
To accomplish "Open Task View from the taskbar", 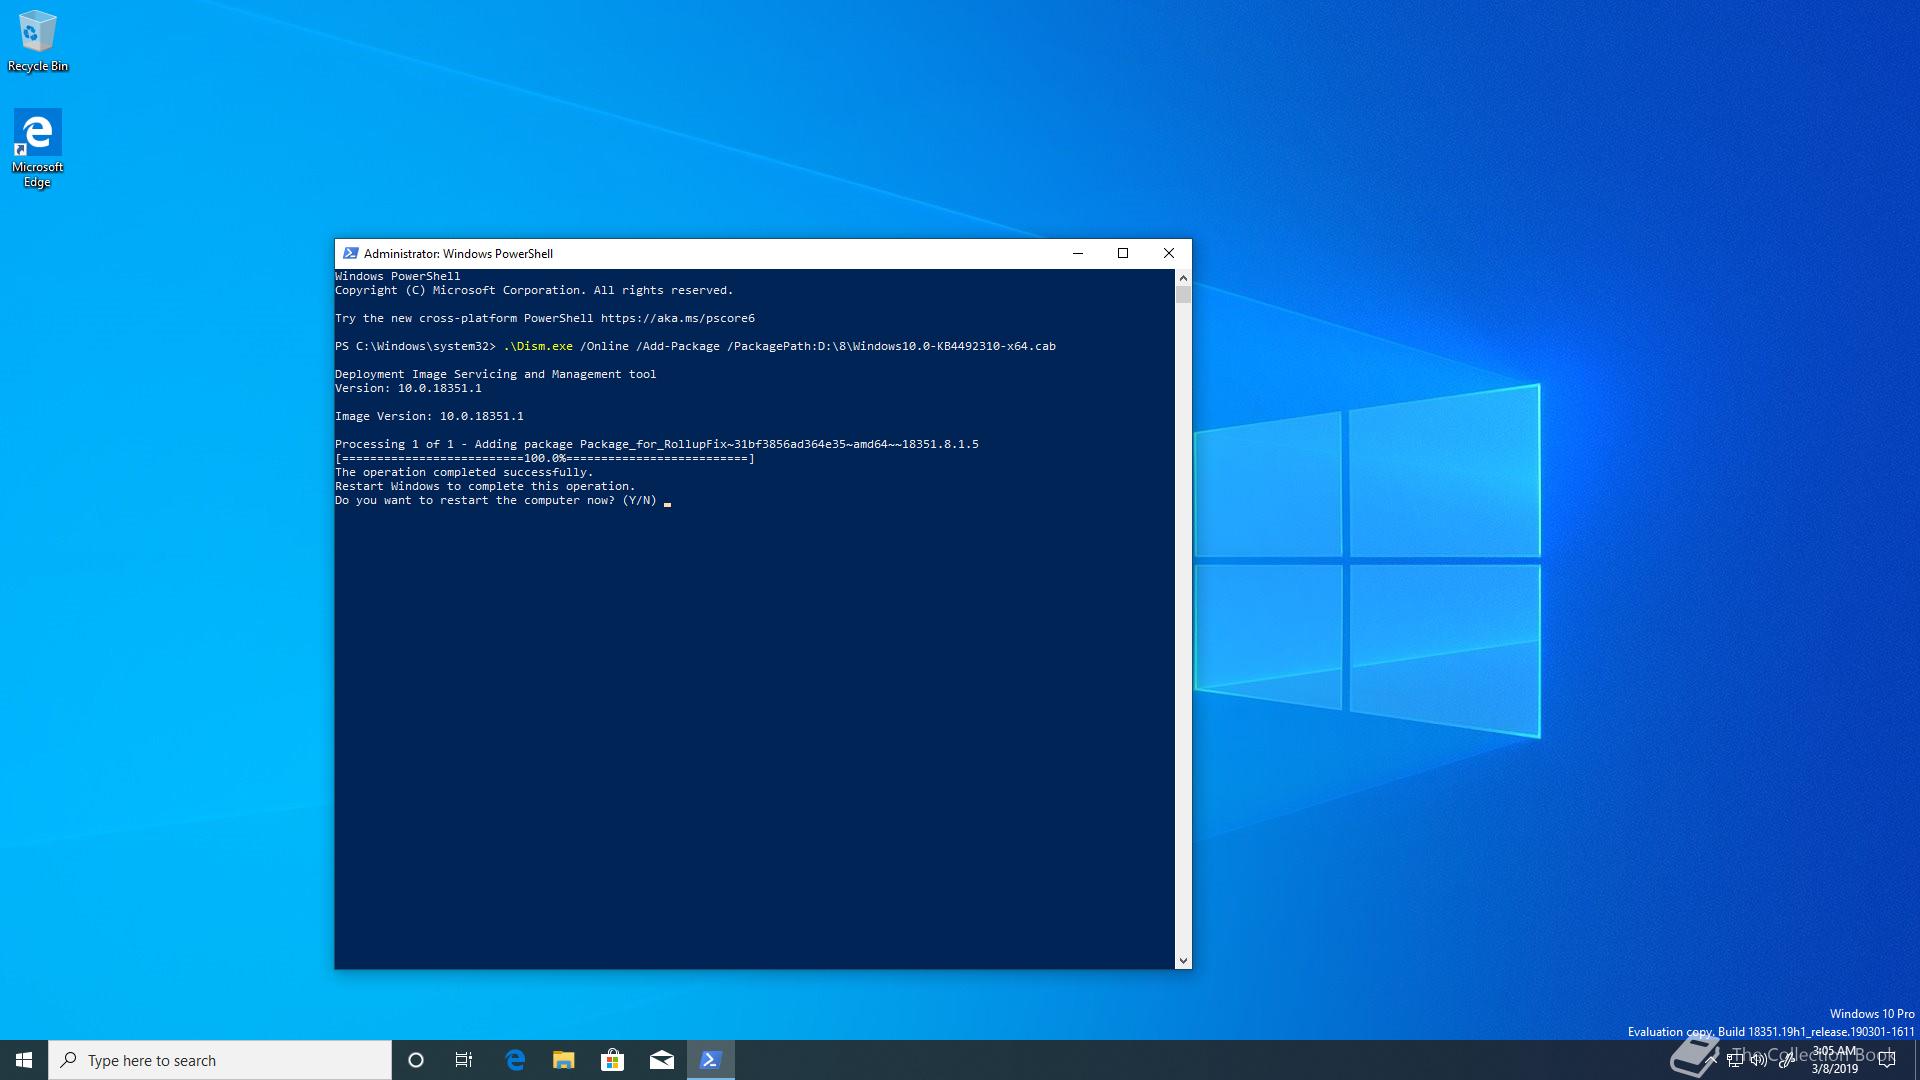I will [x=464, y=1060].
